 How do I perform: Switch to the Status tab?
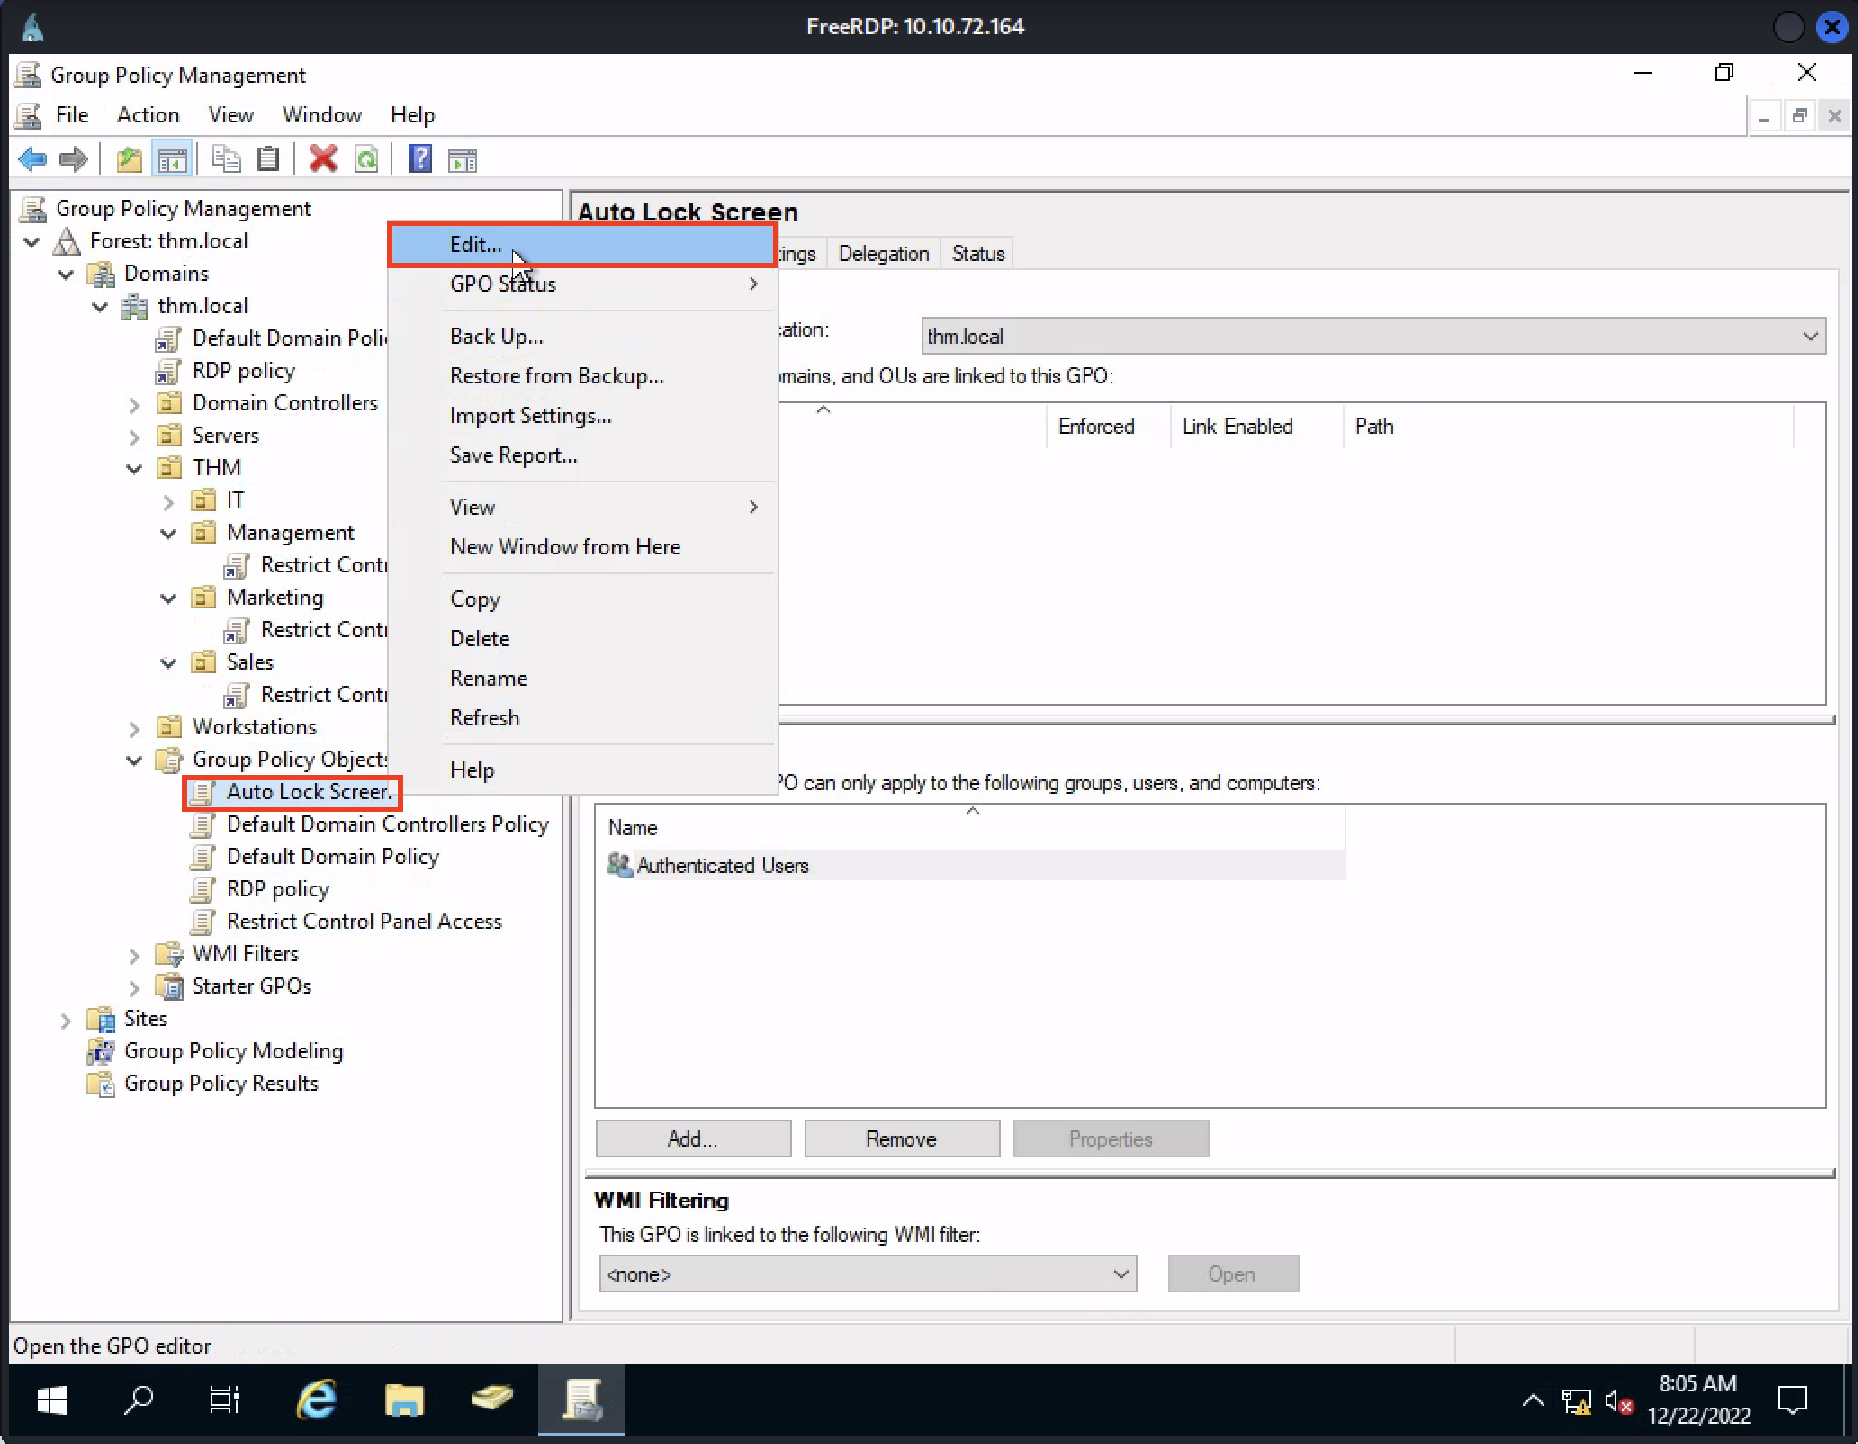point(978,254)
